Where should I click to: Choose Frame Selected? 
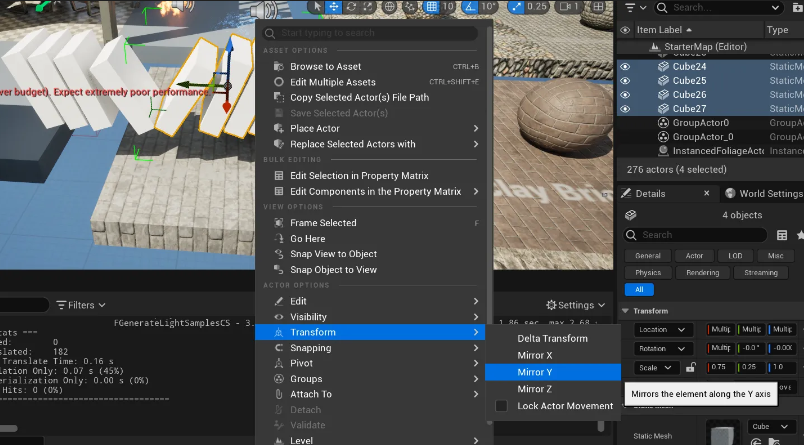click(370, 223)
